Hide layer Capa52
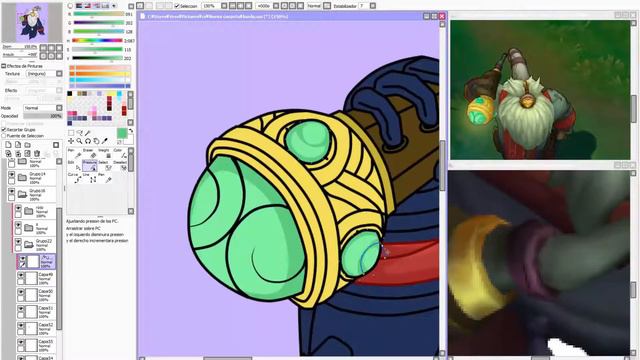This screenshot has height=360, width=640. 20,326
